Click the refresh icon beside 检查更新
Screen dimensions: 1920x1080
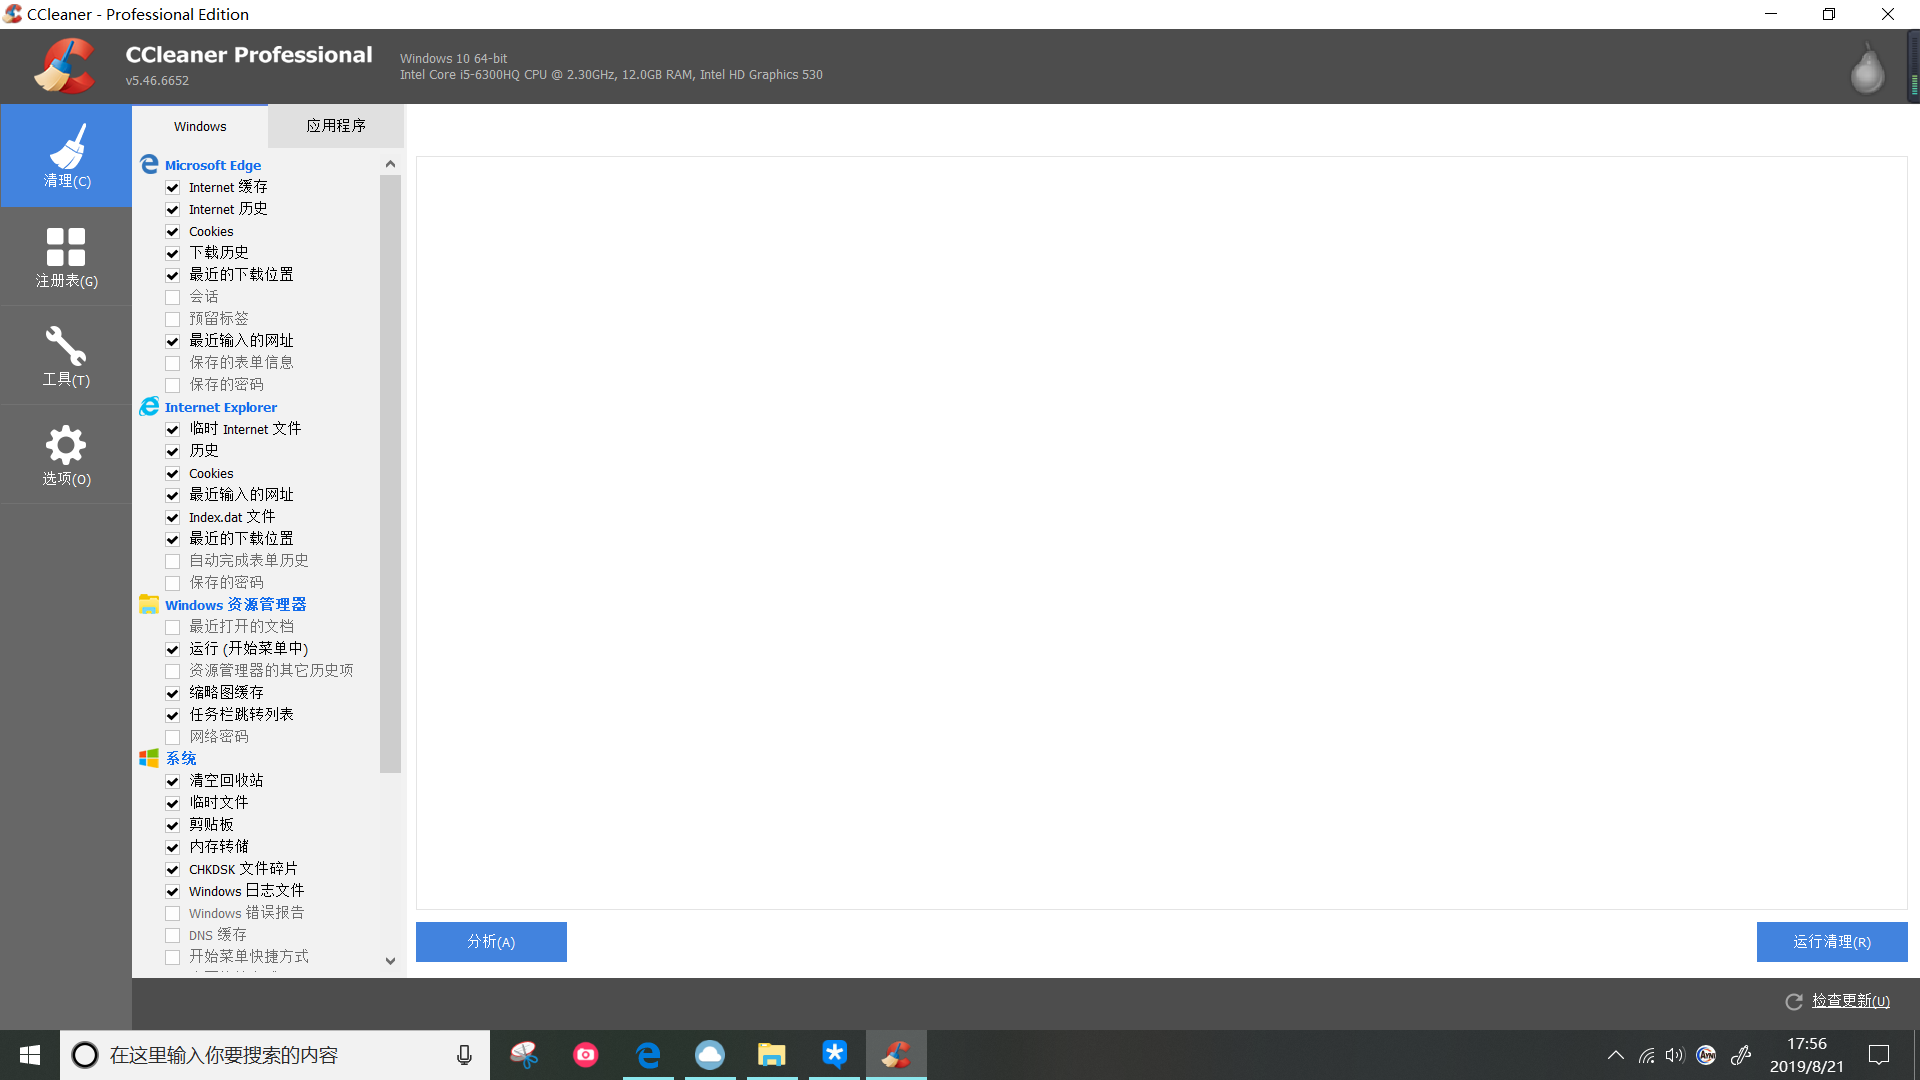click(x=1794, y=1001)
